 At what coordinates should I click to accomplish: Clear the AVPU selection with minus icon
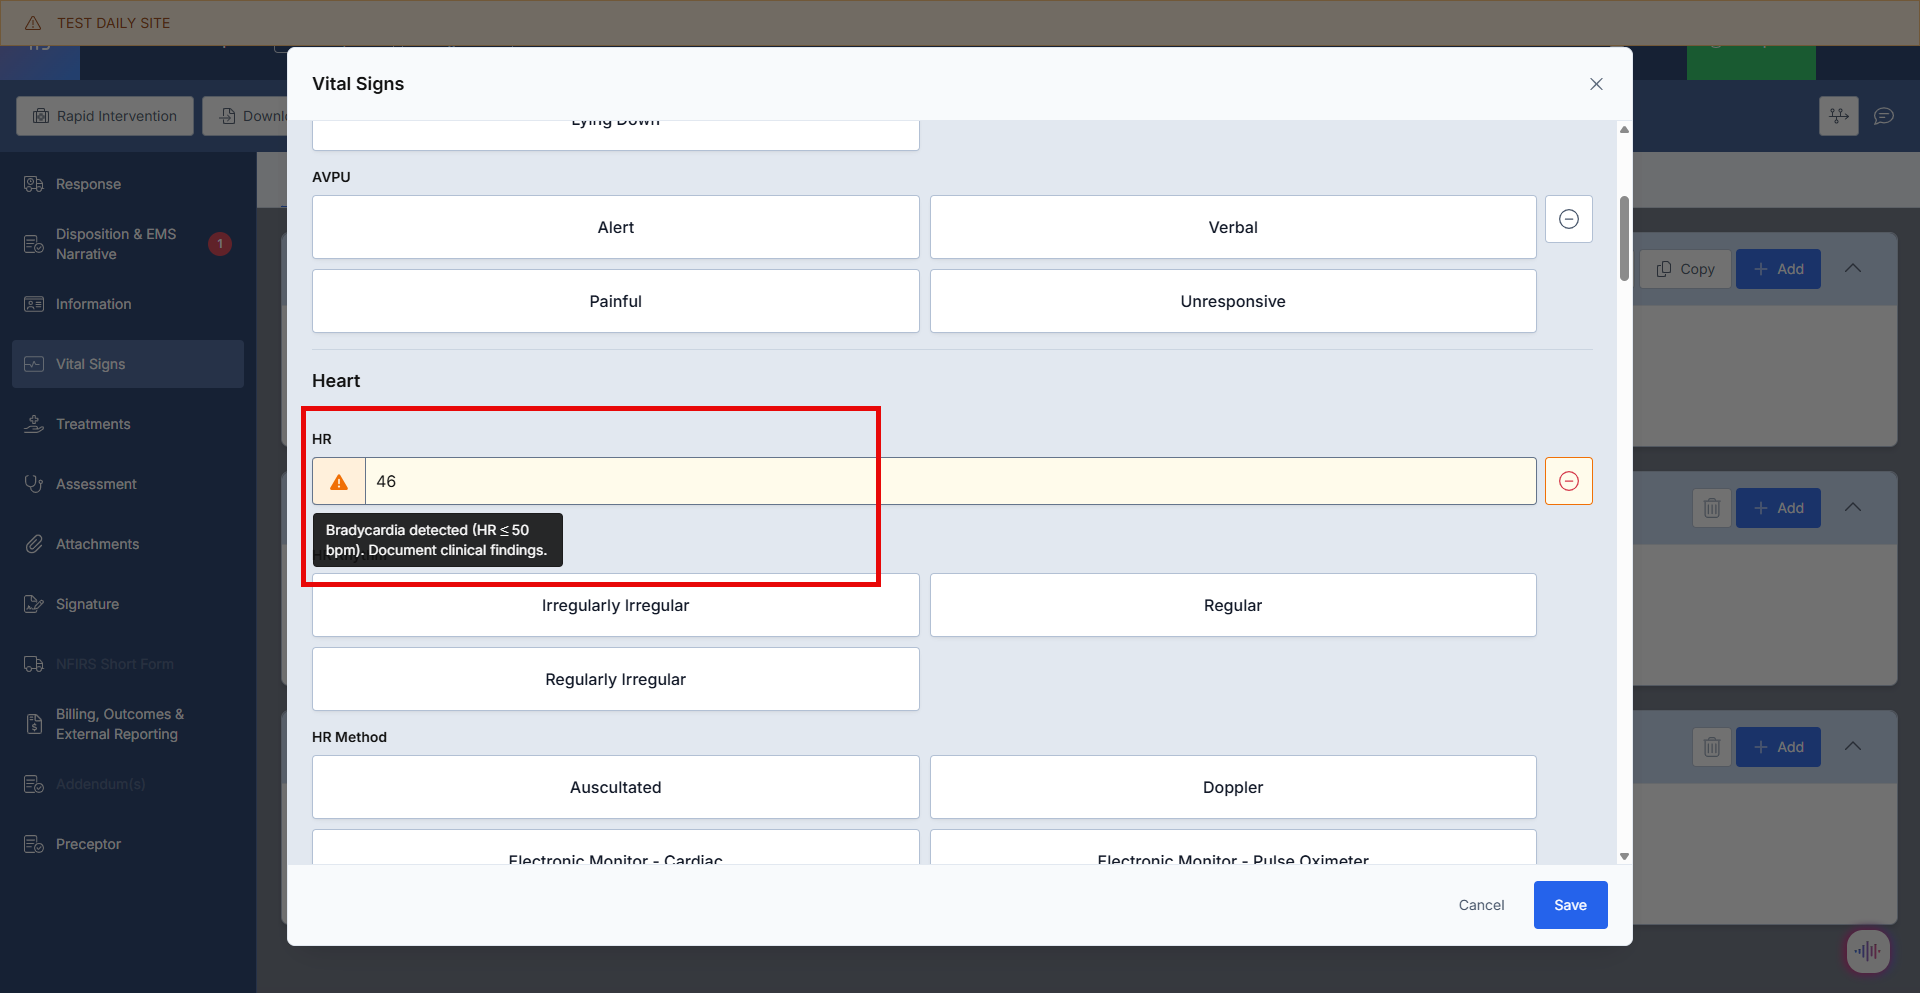coord(1568,219)
